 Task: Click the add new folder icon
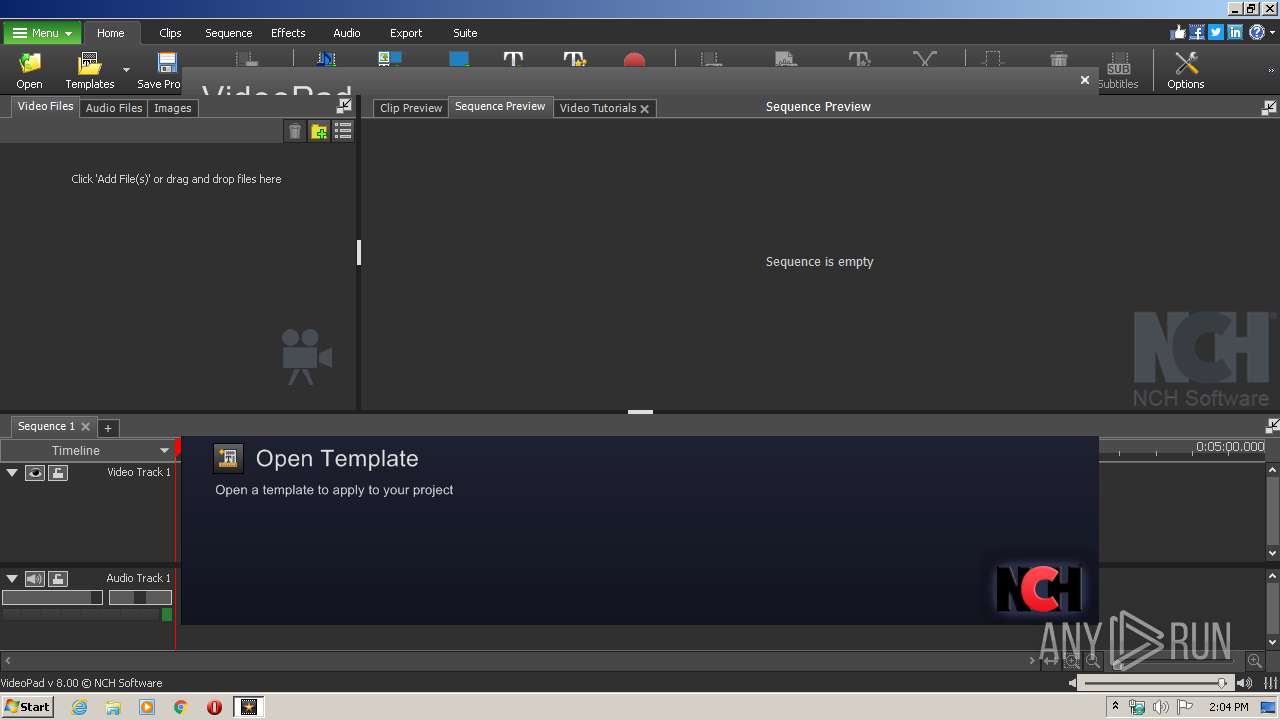319,131
